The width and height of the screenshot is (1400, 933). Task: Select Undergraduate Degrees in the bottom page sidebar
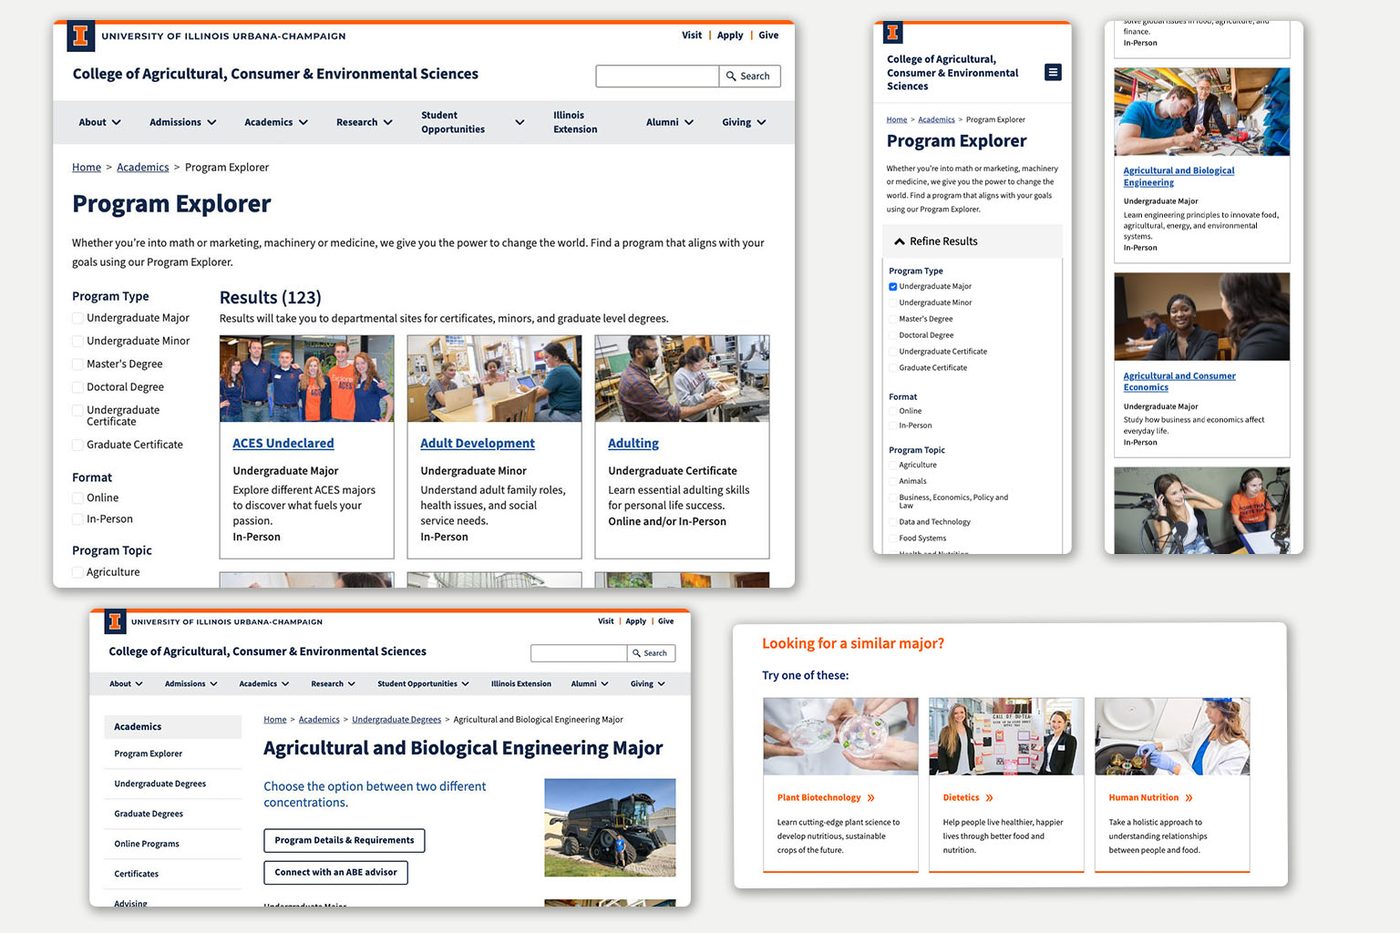[x=160, y=784]
